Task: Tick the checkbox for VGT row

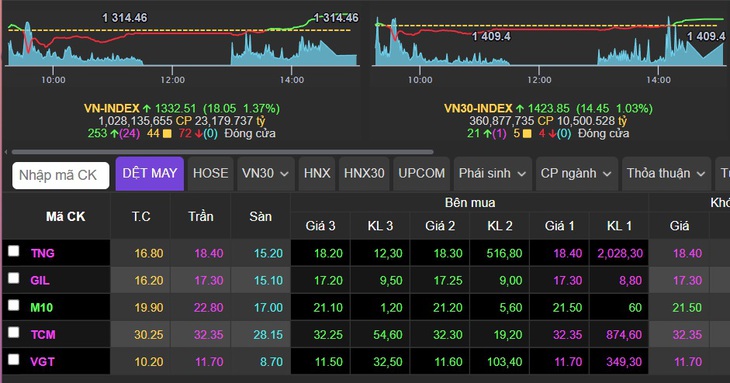Action: [x=14, y=359]
